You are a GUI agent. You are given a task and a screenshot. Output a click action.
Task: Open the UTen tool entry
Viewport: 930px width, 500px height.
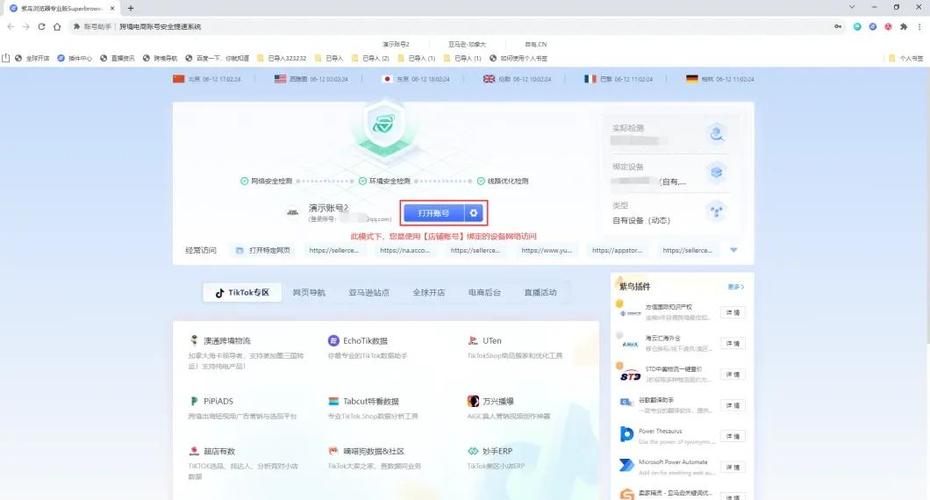coord(485,340)
